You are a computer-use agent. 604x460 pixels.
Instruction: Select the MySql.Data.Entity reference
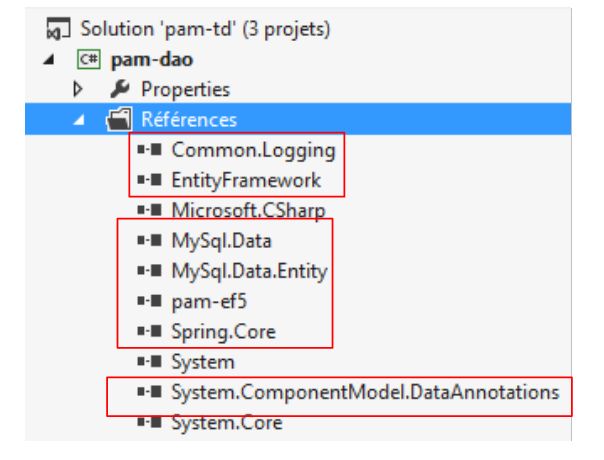[x=249, y=271]
